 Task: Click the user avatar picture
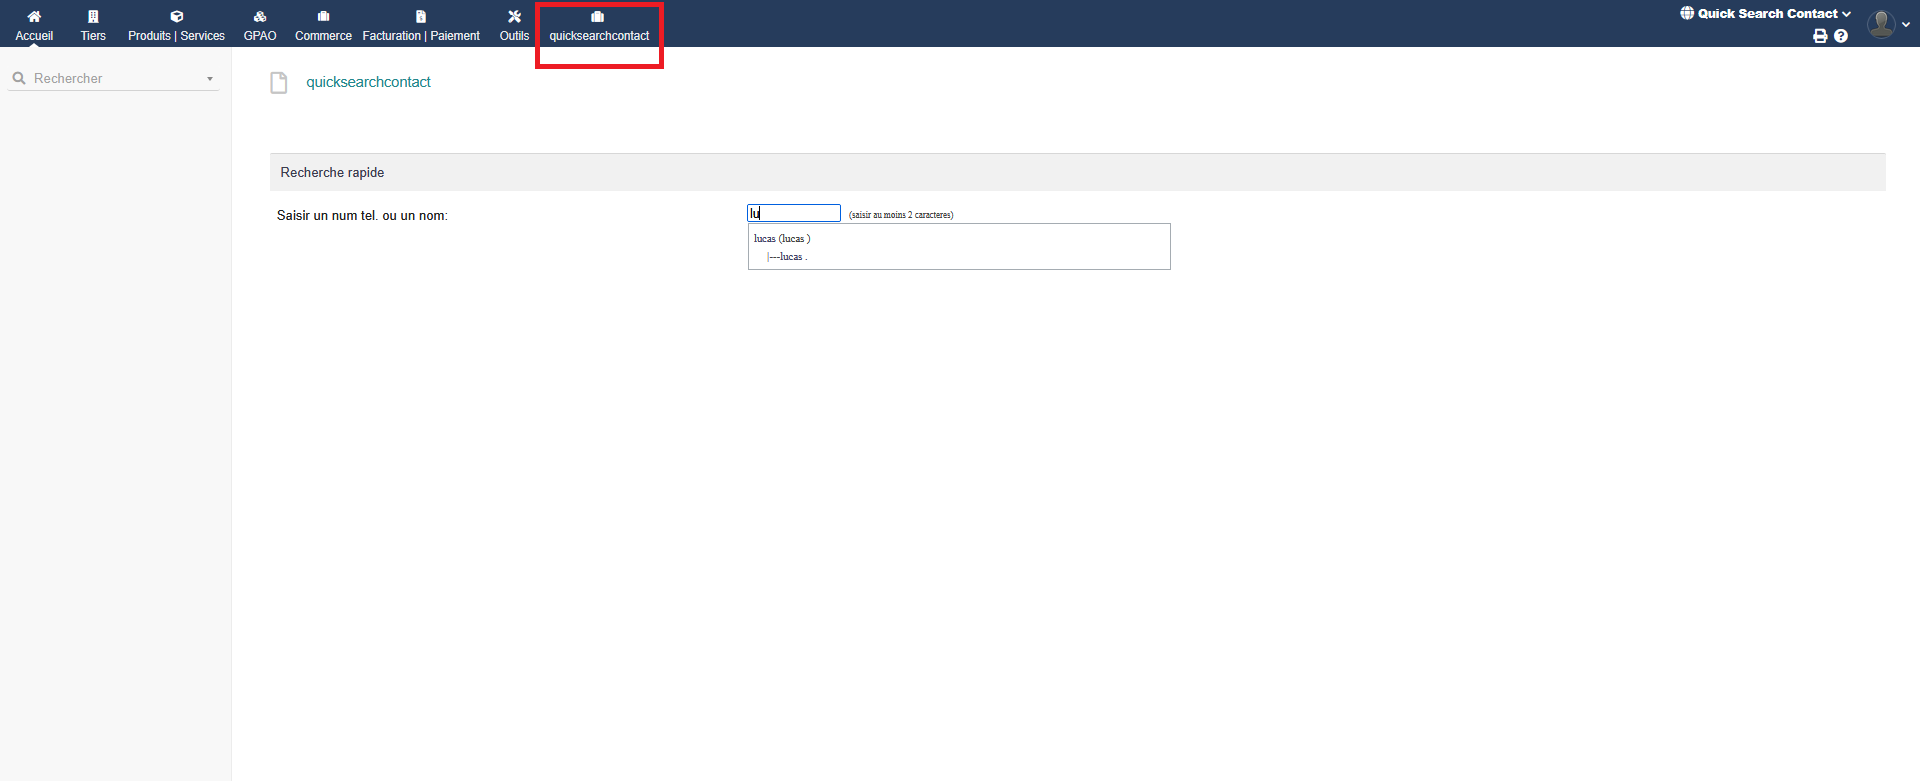1880,23
